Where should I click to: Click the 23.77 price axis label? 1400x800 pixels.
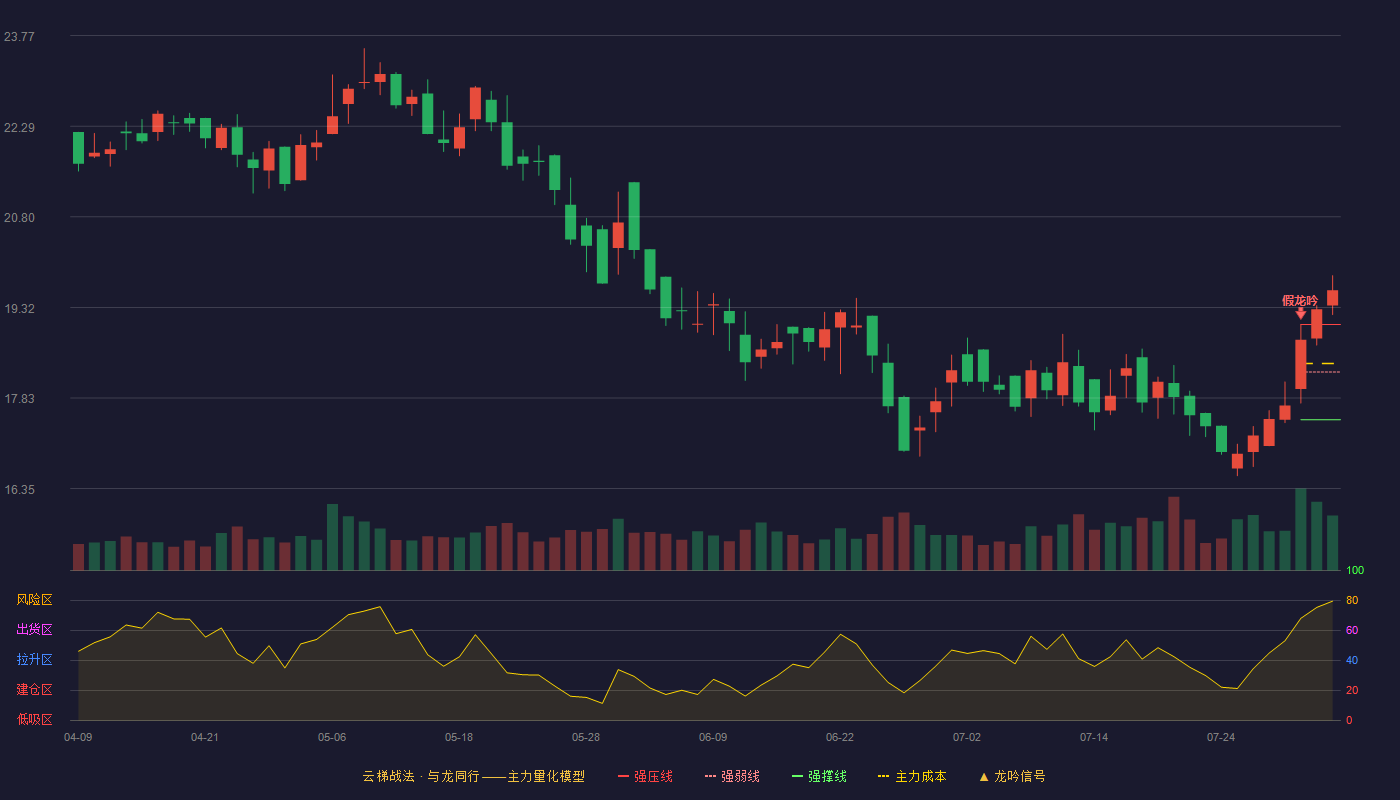19,37
